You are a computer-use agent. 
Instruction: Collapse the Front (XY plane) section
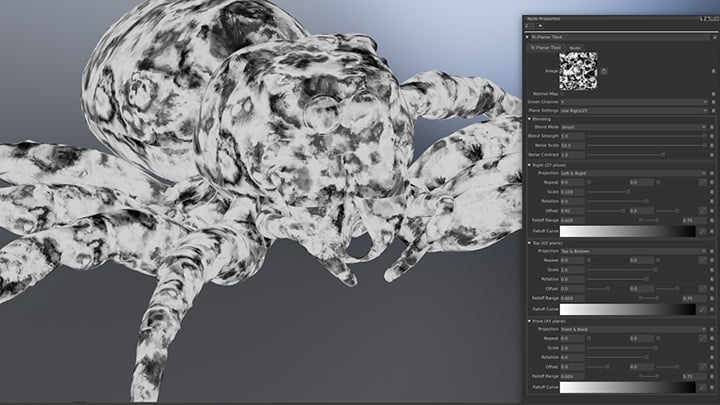(x=529, y=321)
